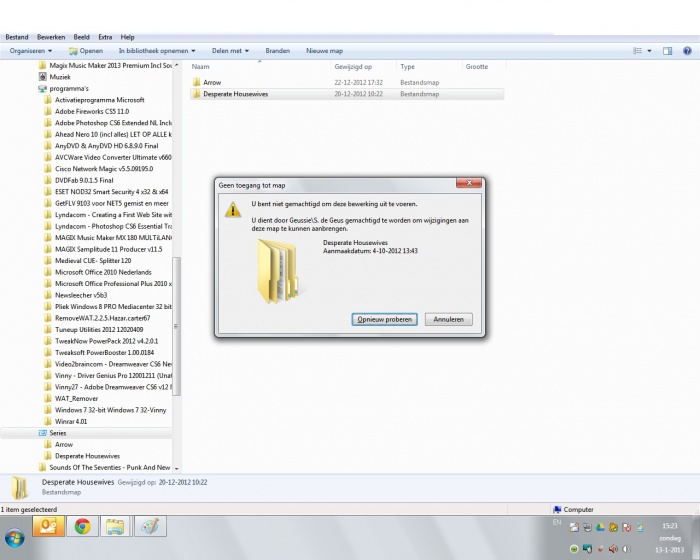Click the Muziek library icon in tree
This screenshot has height=560, width=700.
(42, 77)
